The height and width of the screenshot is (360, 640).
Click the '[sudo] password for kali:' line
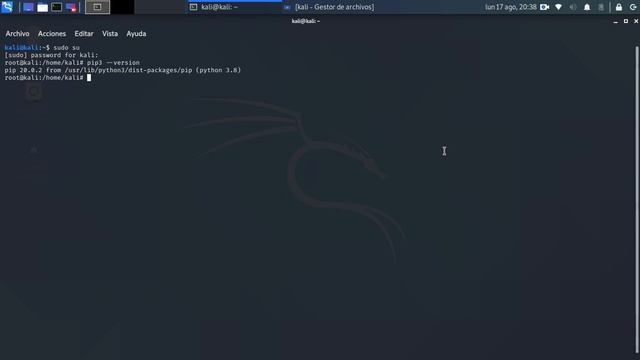click(51, 55)
